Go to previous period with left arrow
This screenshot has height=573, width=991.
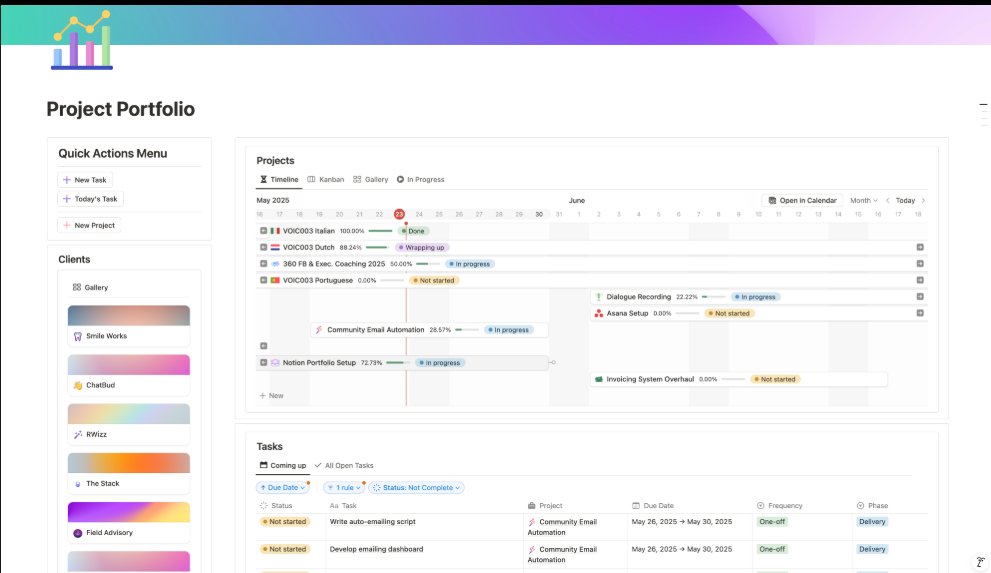pos(887,200)
